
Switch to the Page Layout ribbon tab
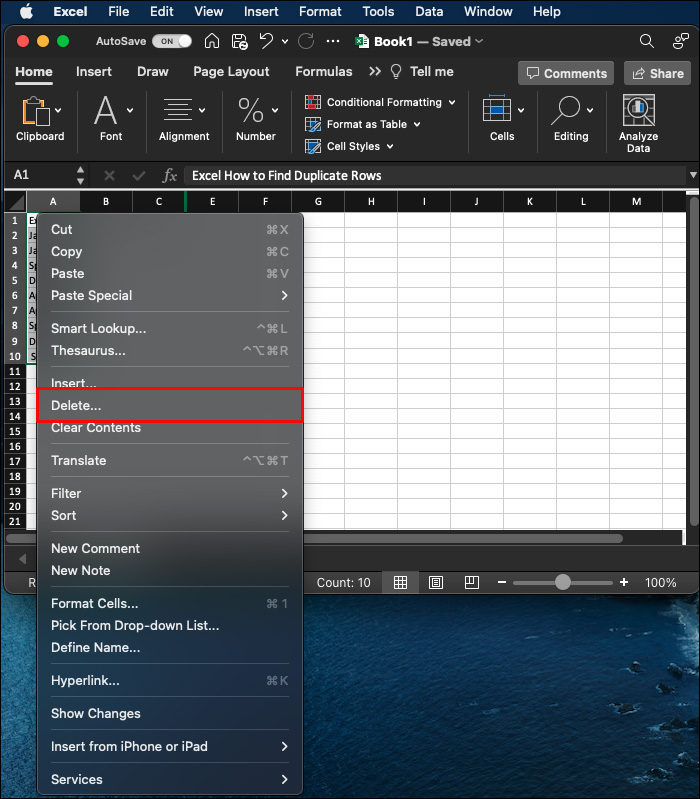click(231, 72)
